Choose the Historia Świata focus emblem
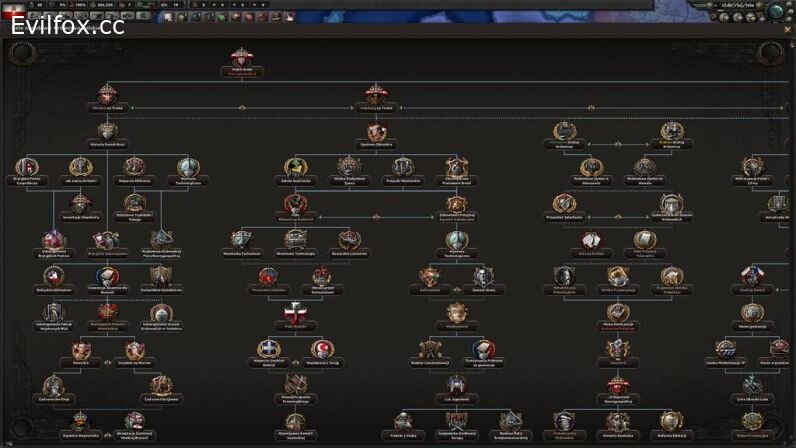This screenshot has height=448, width=796. click(109, 131)
